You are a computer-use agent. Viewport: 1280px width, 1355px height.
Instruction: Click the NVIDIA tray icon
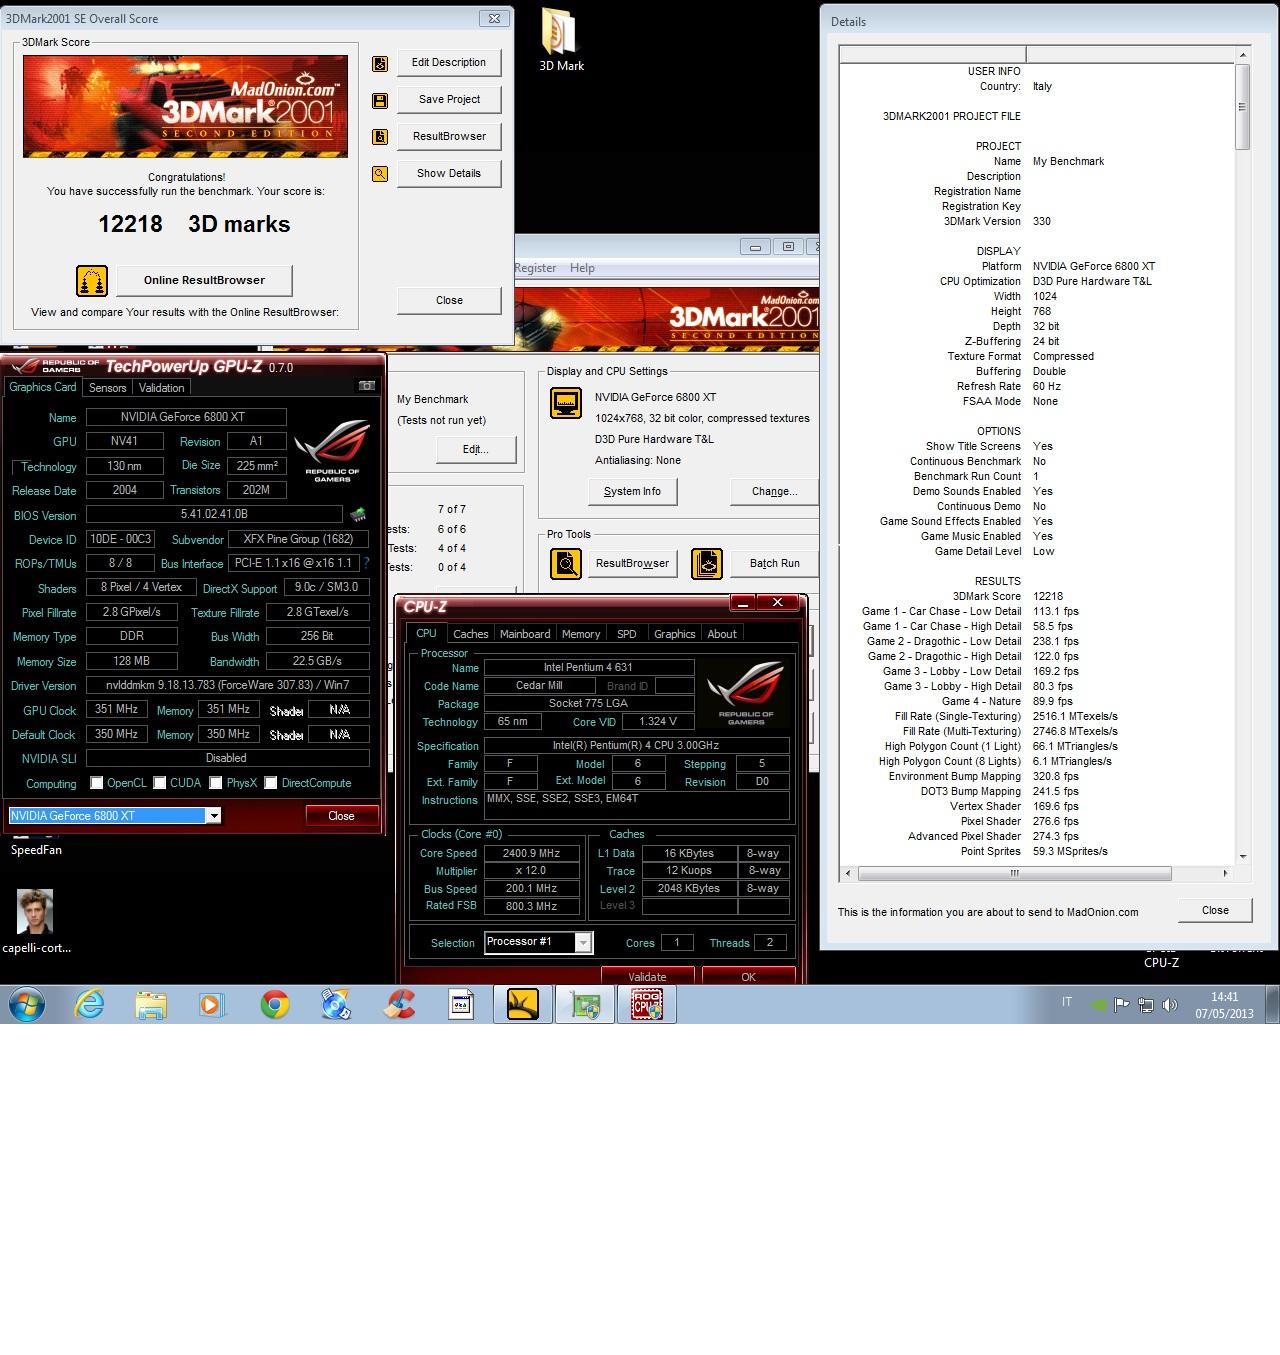click(x=1098, y=1005)
